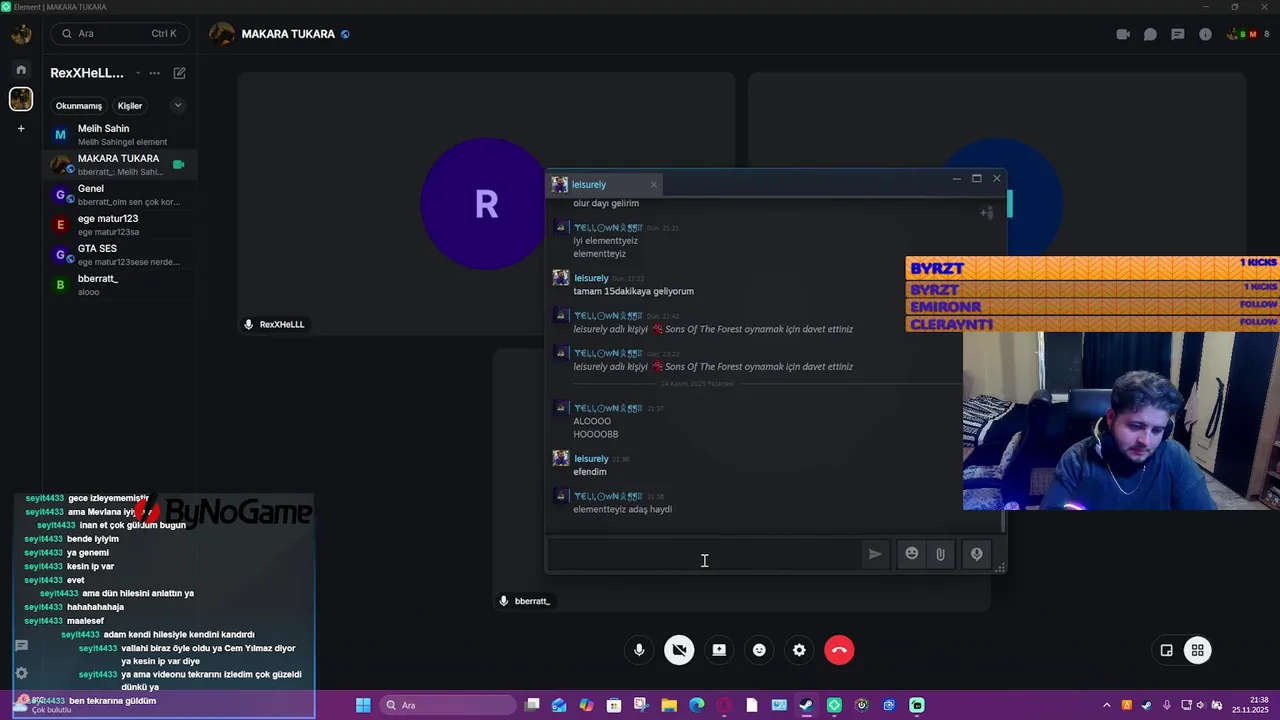Select the RexXHeLL space avatar
Image resolution: width=1280 pixels, height=720 pixels.
coord(21,99)
